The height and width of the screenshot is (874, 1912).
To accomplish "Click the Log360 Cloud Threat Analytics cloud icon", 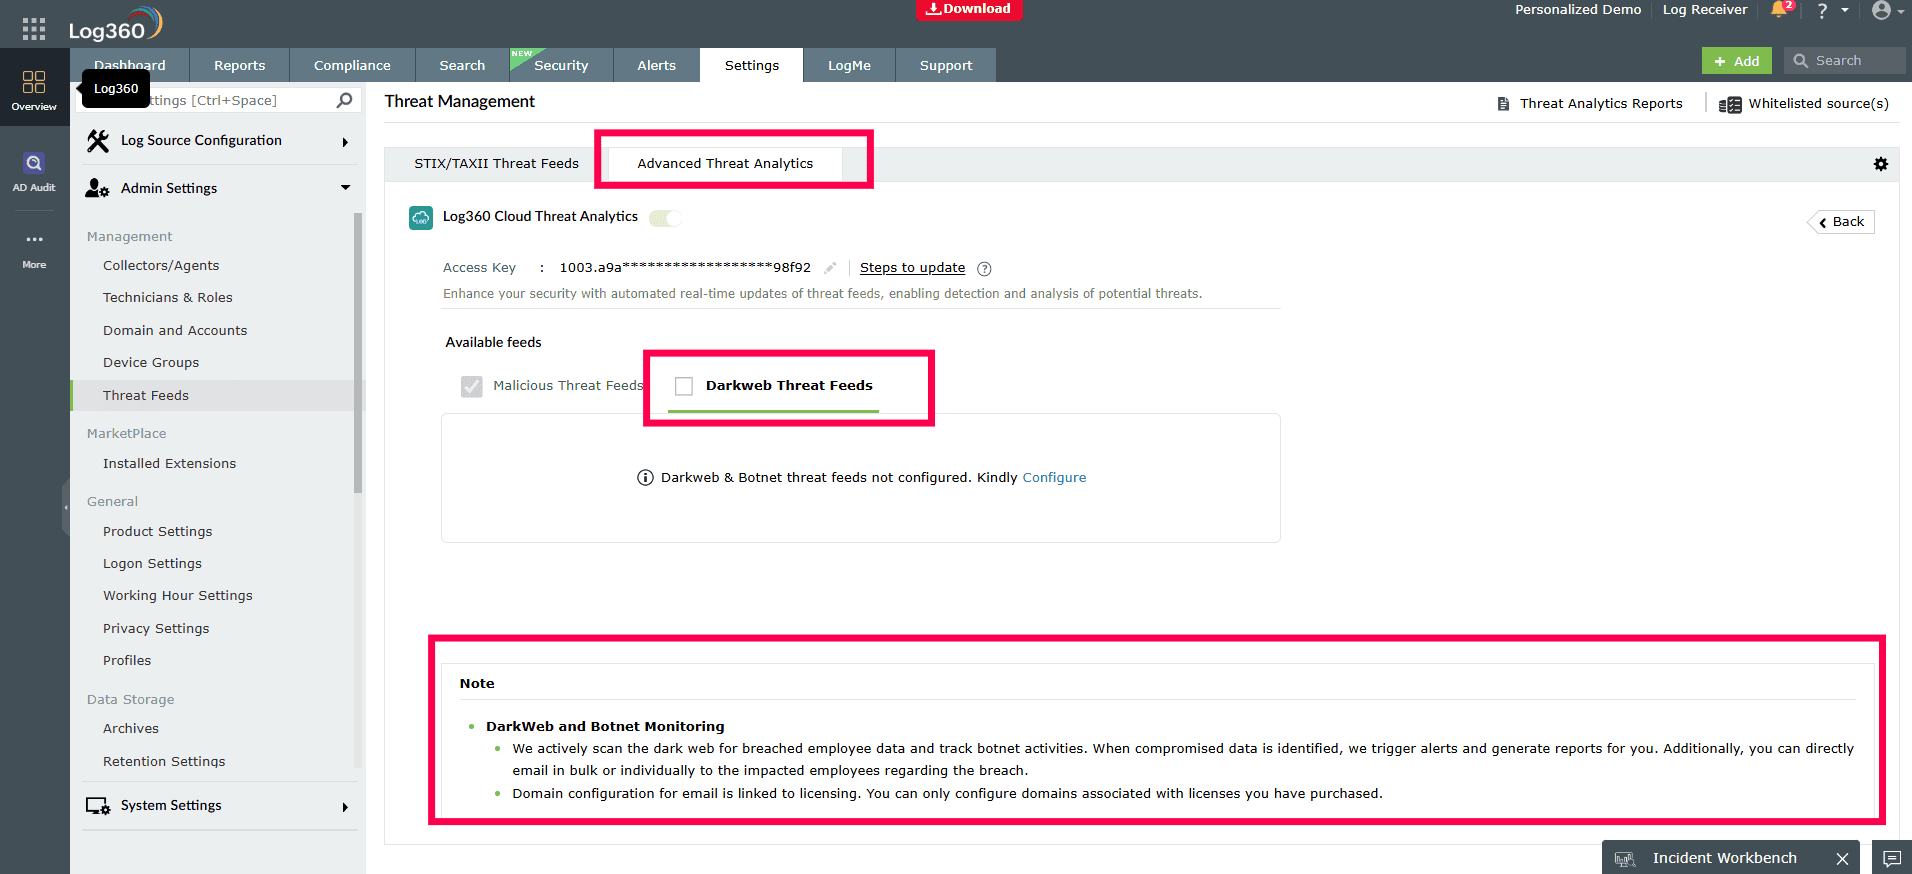I will click(x=421, y=217).
